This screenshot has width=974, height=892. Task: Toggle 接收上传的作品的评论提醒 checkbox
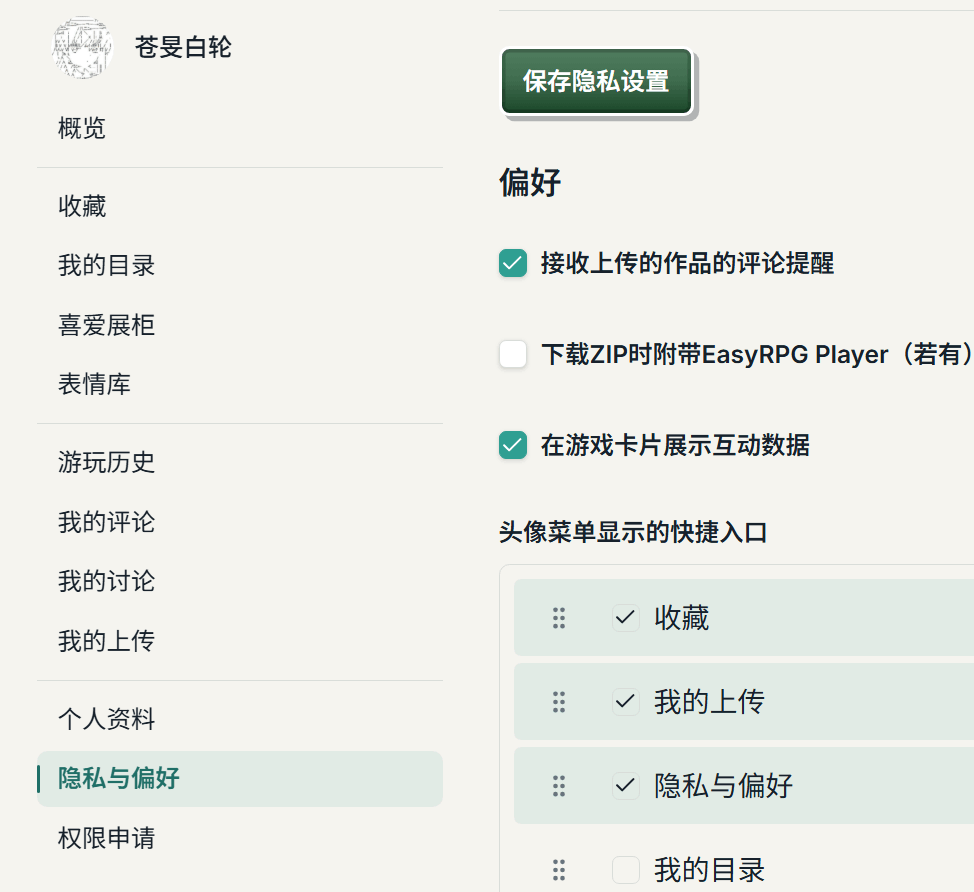[x=513, y=263]
